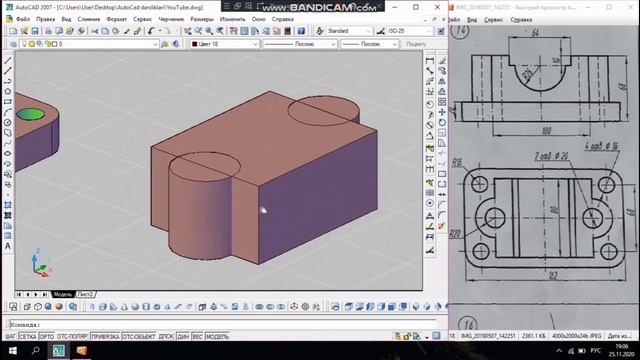Screen dimensions: 640x360
Task: Open the Windows Start button
Action: pos(13,351)
